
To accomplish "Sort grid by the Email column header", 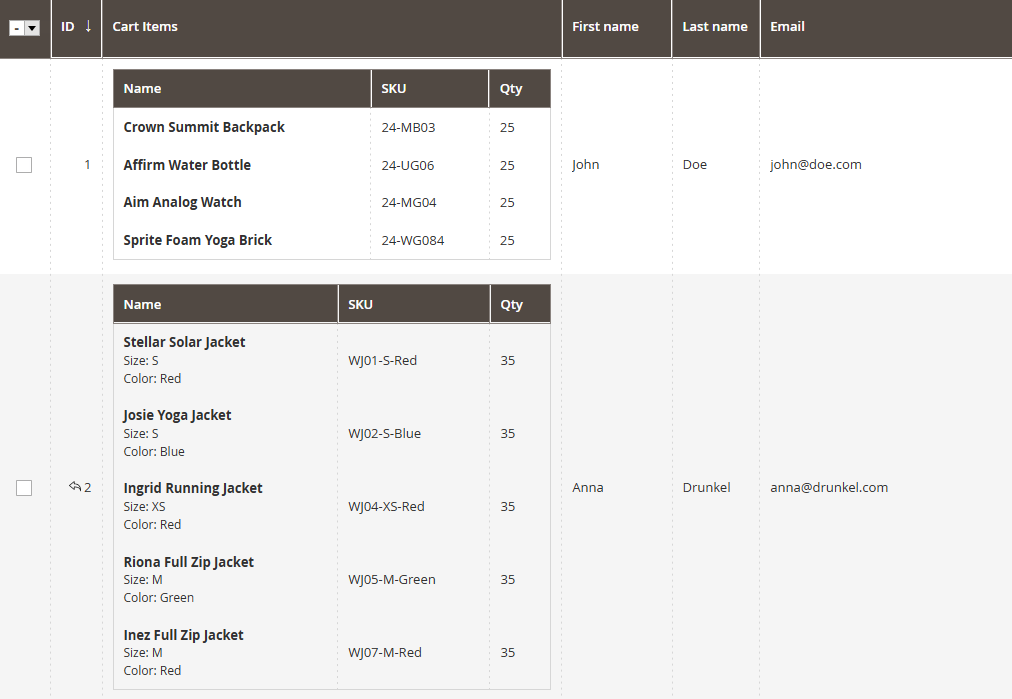I will (x=787, y=26).
